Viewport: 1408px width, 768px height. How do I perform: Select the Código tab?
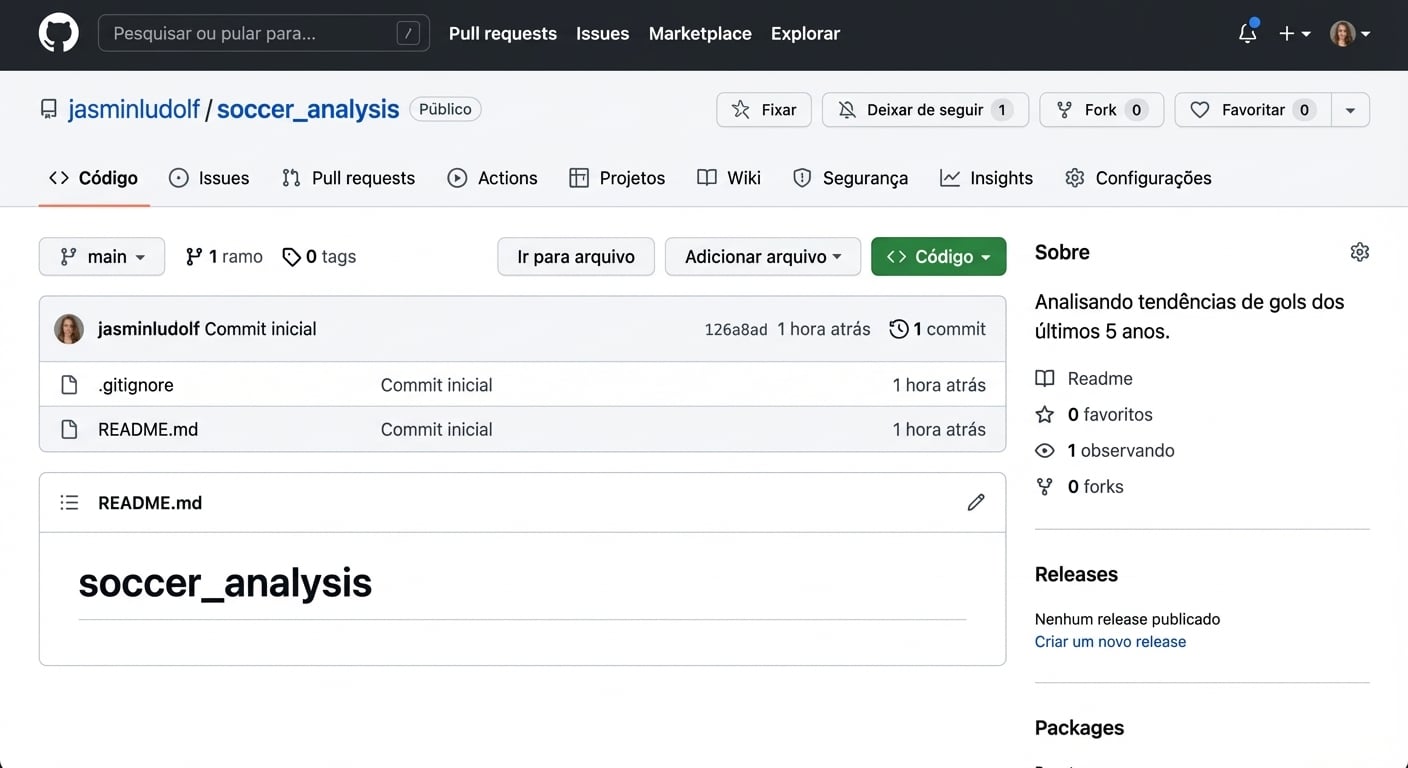pyautogui.click(x=94, y=178)
